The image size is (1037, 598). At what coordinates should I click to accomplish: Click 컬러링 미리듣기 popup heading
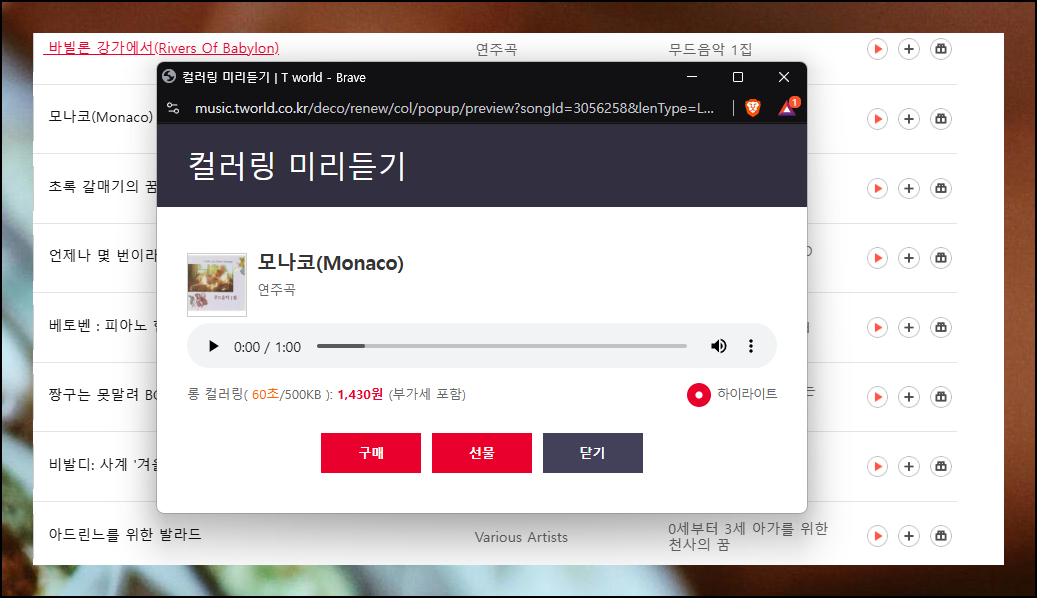(x=297, y=165)
